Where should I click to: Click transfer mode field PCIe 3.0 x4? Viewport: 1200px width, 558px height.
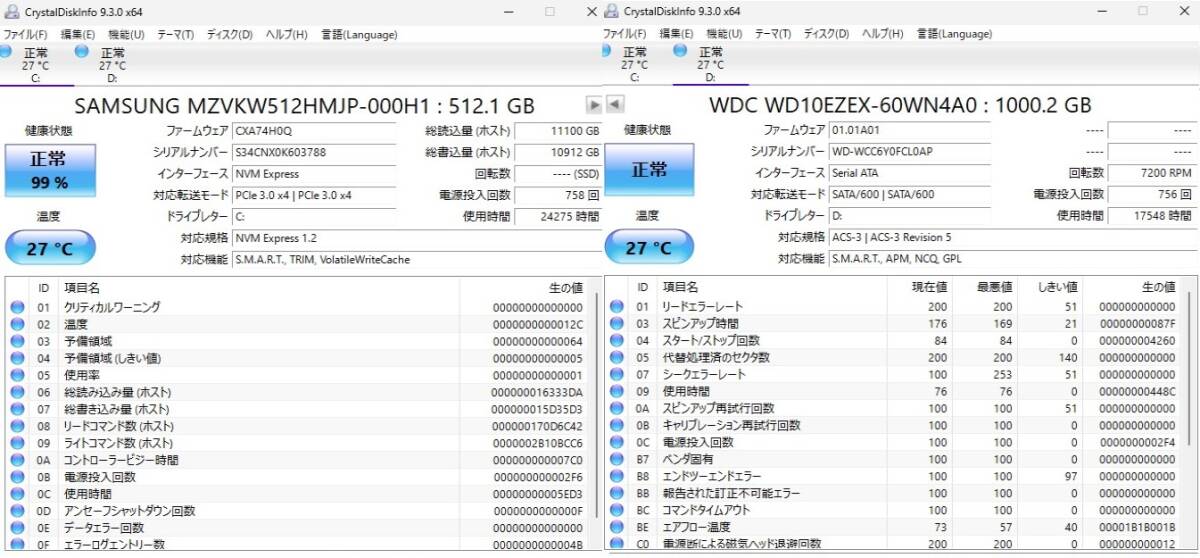[313, 195]
